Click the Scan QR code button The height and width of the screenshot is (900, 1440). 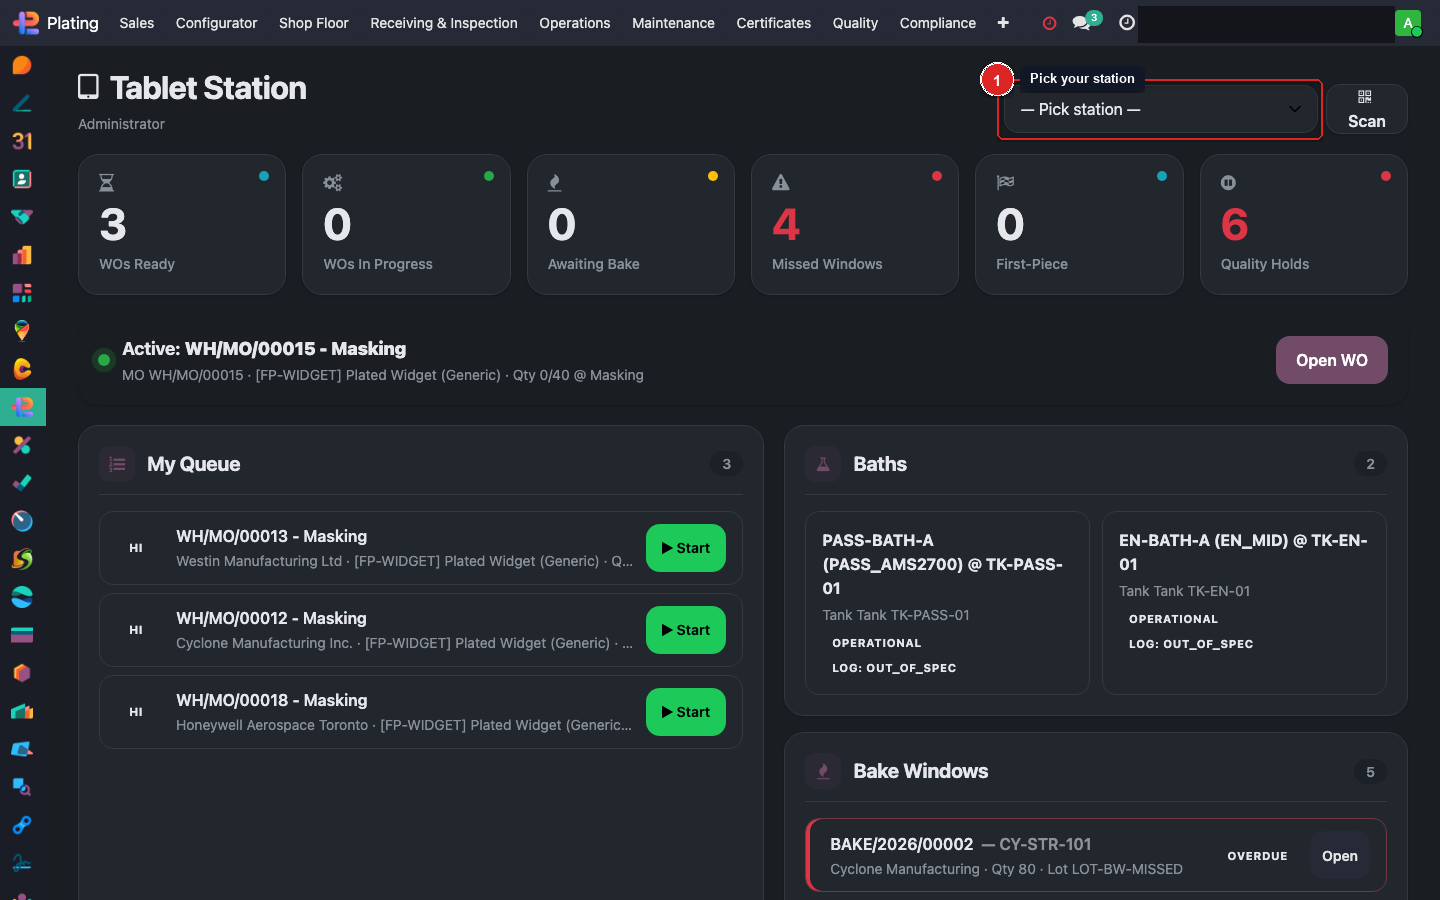click(x=1366, y=109)
